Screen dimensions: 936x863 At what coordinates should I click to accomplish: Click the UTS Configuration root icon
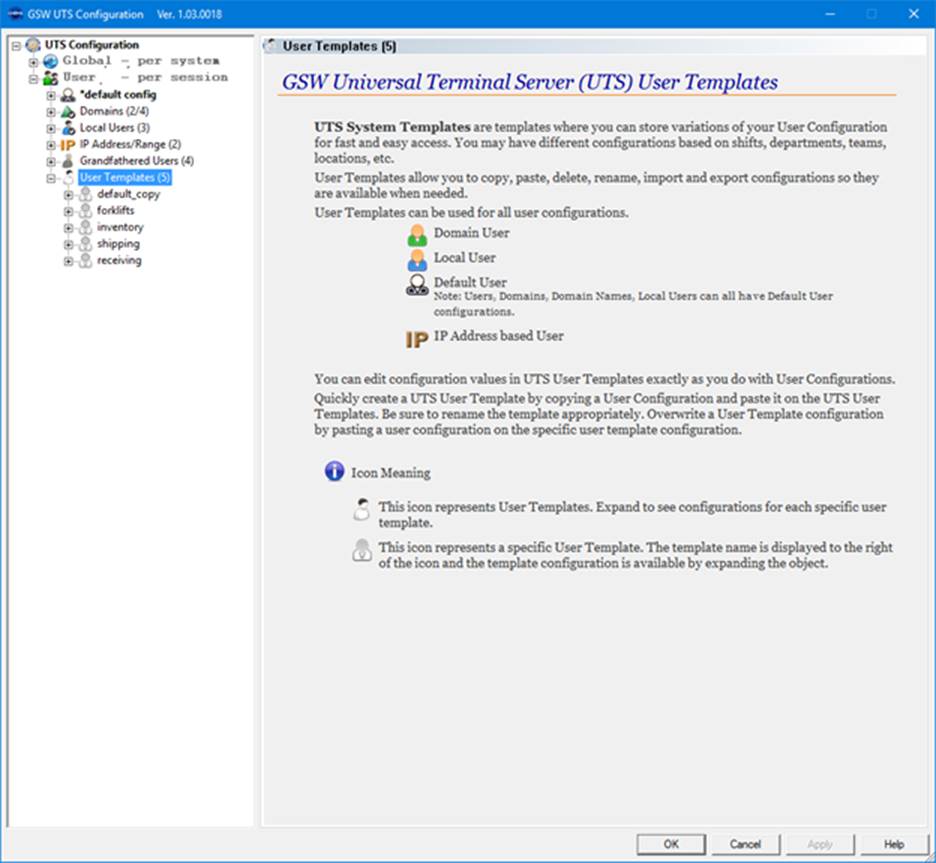pos(33,45)
